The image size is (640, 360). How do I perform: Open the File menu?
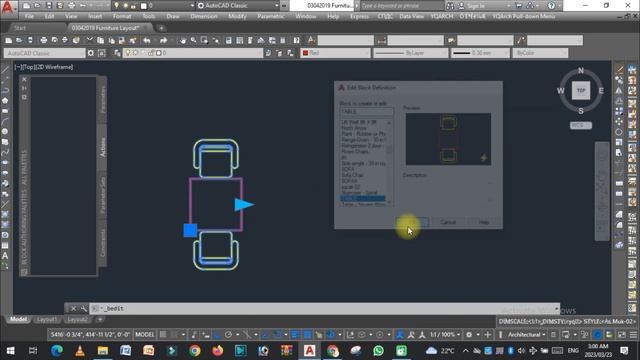[29, 16]
